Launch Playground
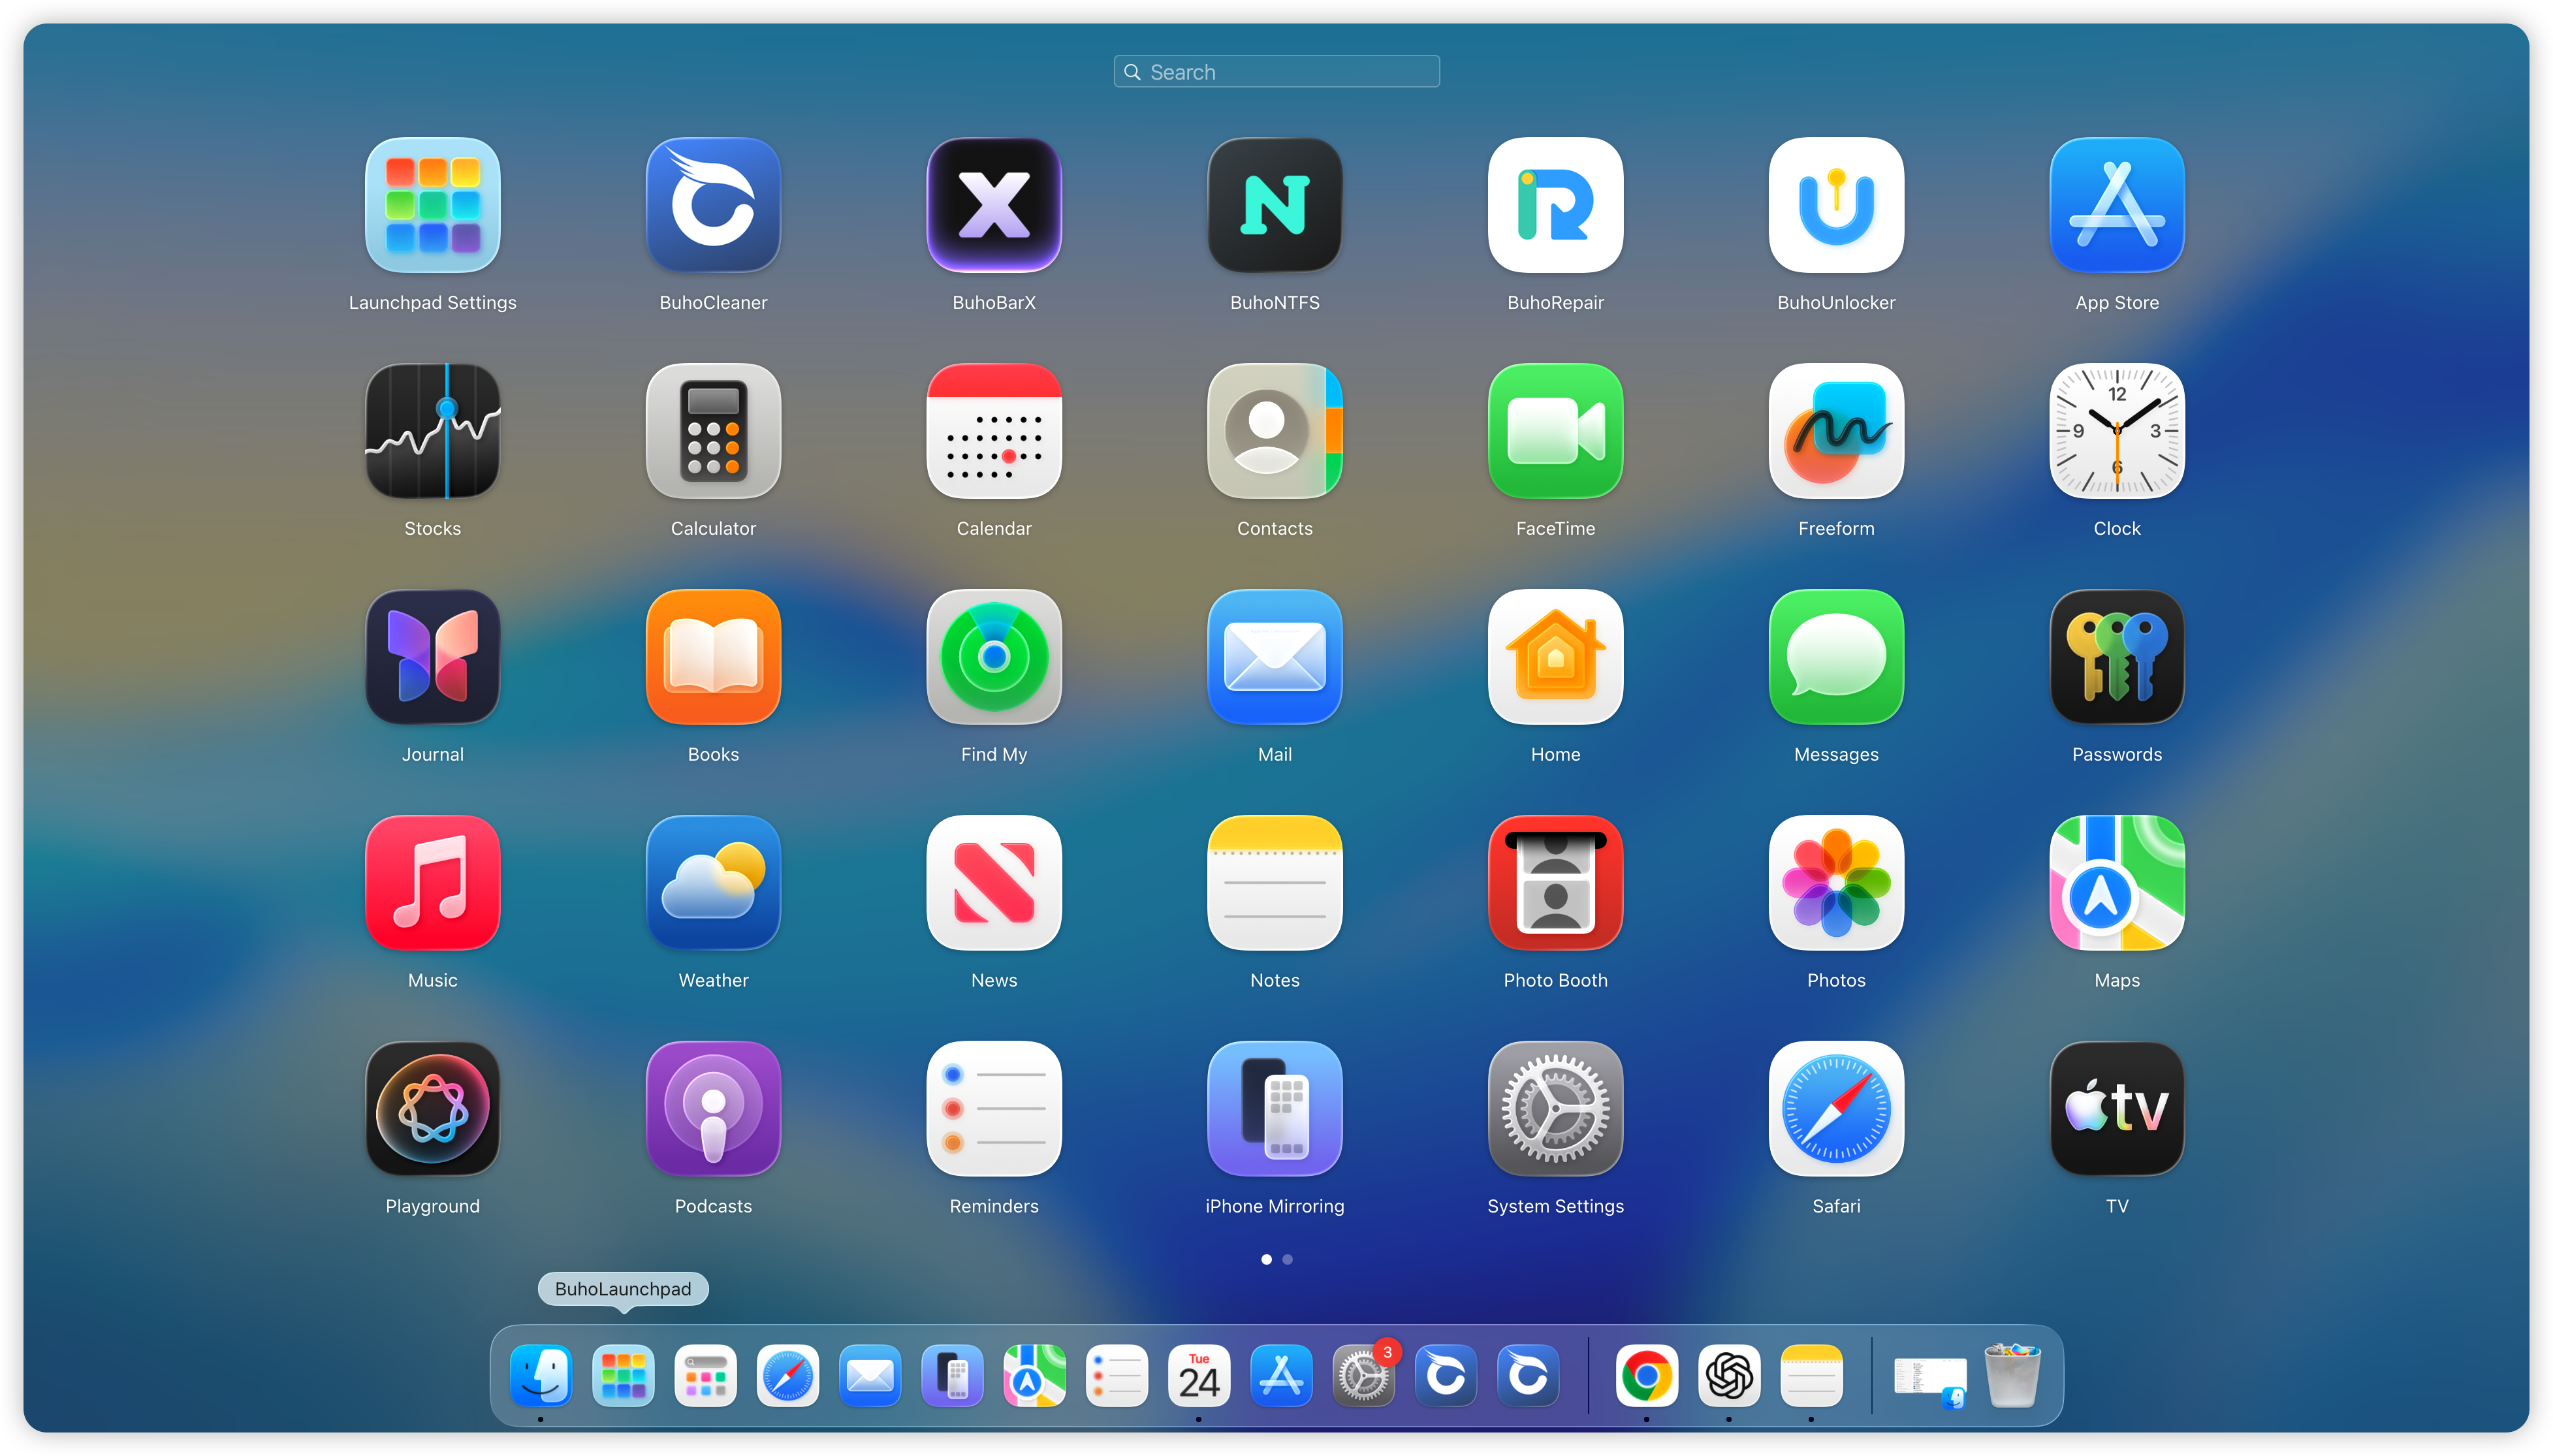This screenshot has width=2553, height=1456. pos(432,1109)
